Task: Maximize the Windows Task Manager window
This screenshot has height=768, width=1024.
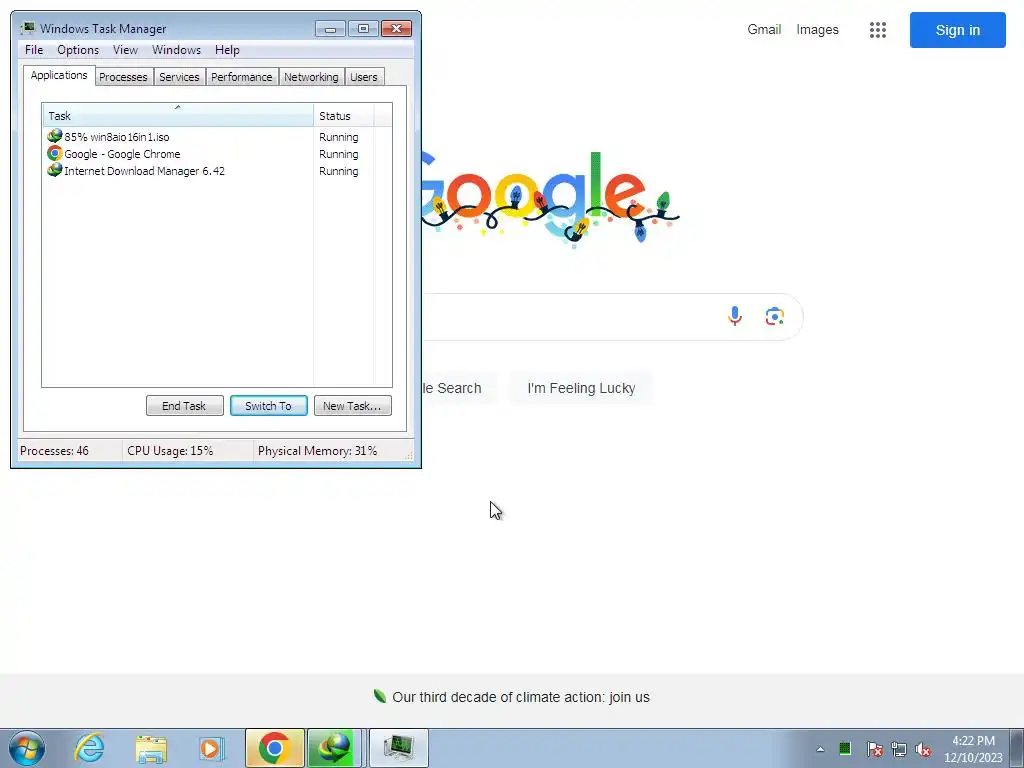Action: (x=363, y=29)
